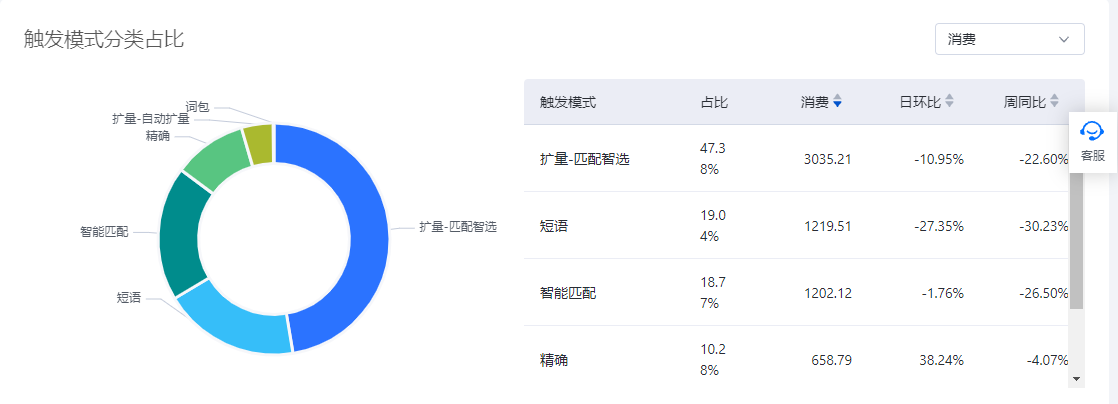This screenshot has width=1118, height=404.
Task: Click the 短语 row in the table
Action: pyautogui.click(x=554, y=226)
